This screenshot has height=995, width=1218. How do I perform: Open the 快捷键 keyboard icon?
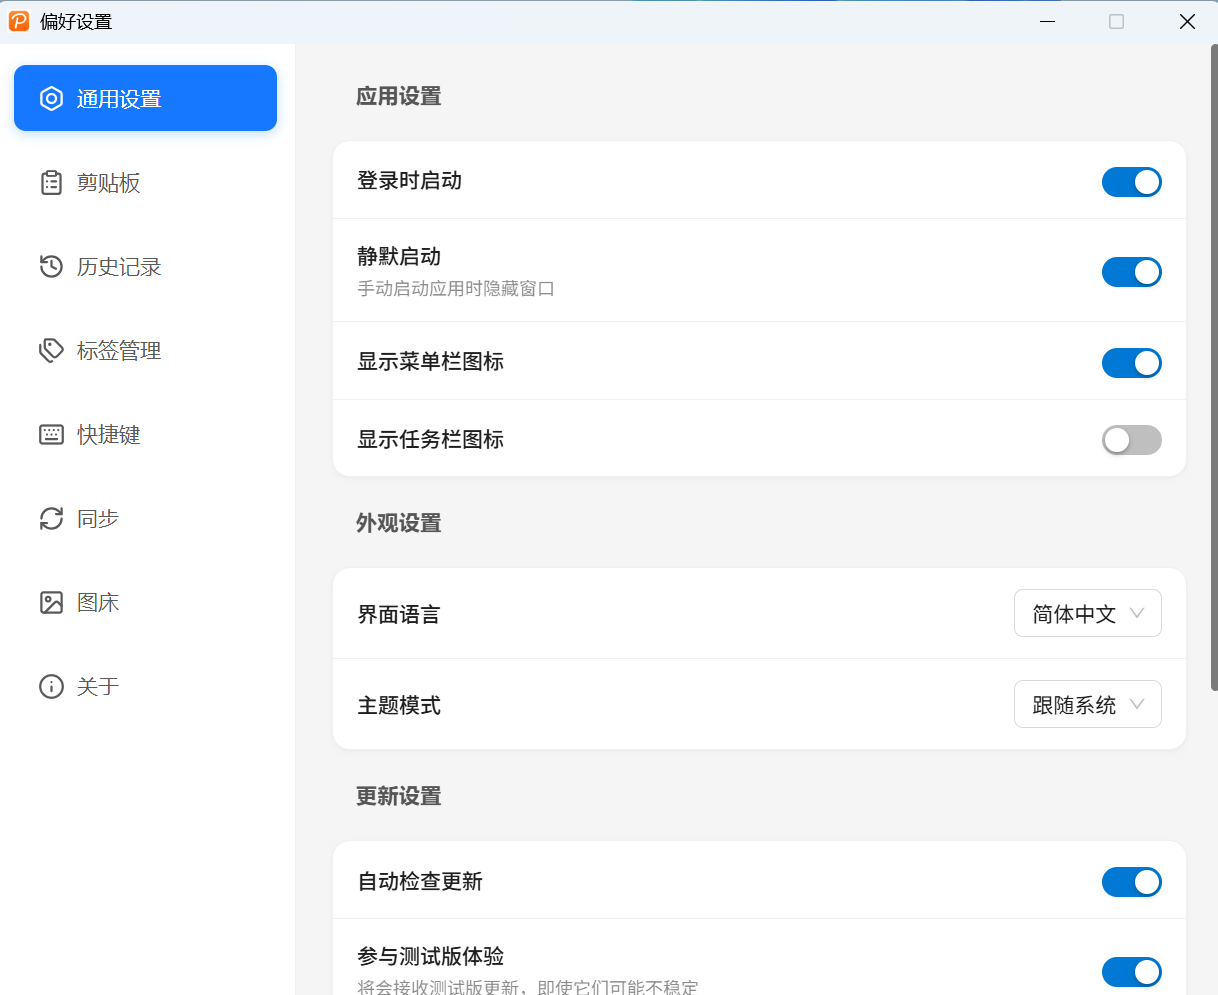[51, 434]
